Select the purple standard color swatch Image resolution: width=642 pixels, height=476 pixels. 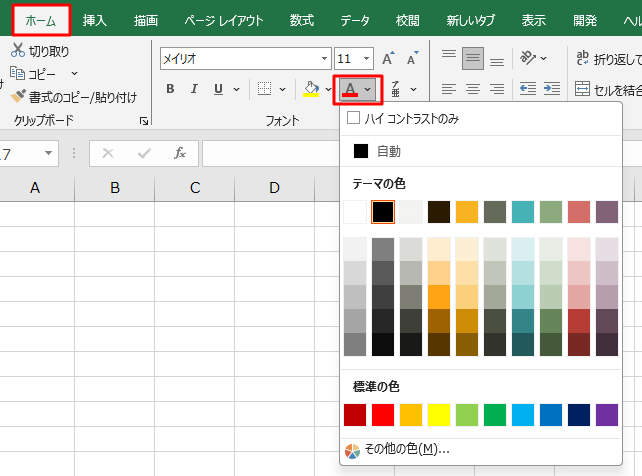(607, 414)
